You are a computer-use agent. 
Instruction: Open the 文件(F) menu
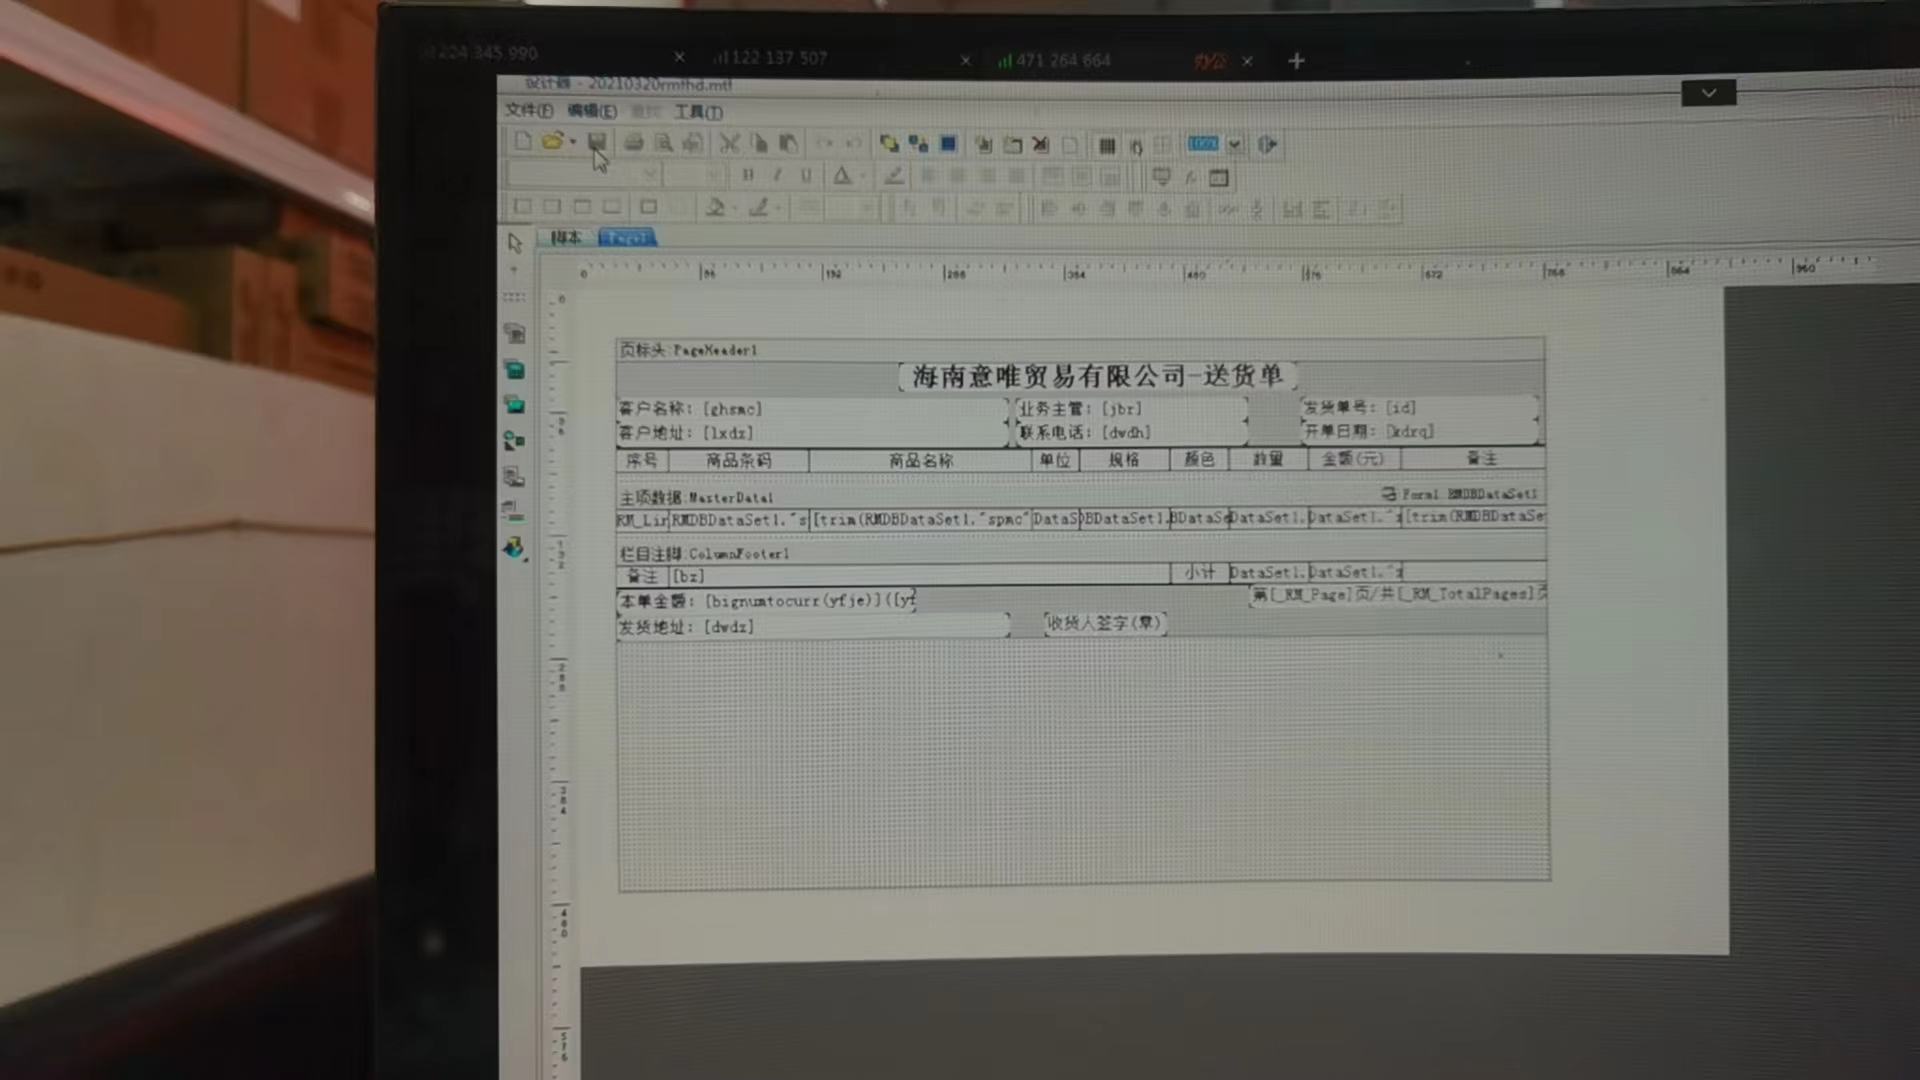[x=529, y=110]
